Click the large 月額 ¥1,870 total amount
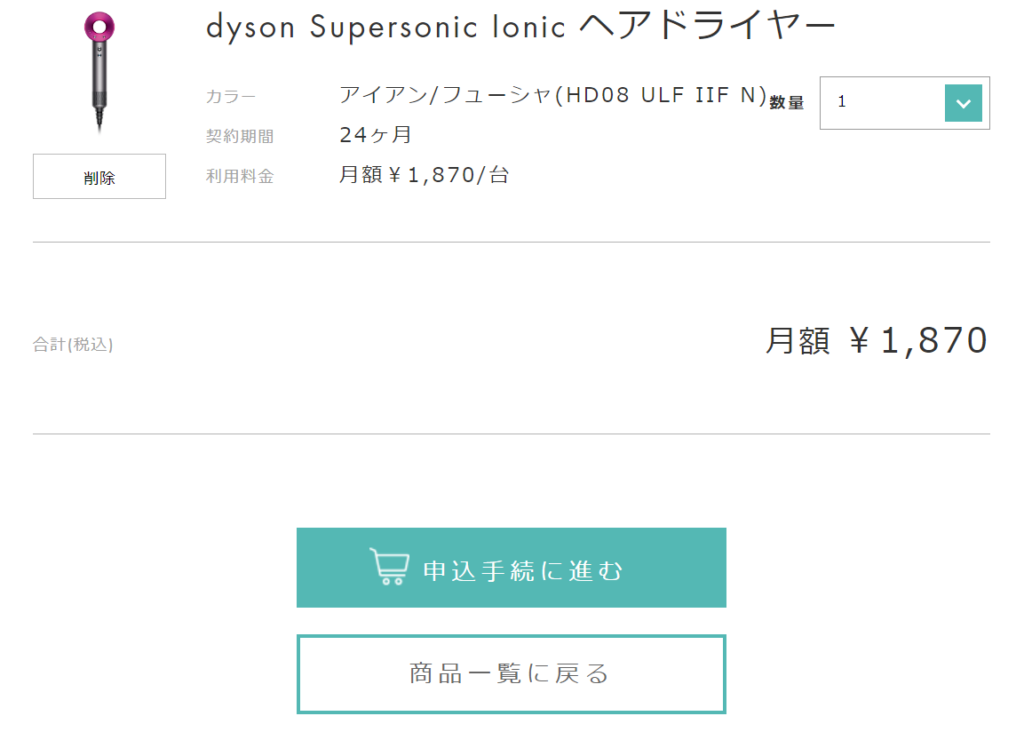Screen dimensions: 1024x732 876,341
